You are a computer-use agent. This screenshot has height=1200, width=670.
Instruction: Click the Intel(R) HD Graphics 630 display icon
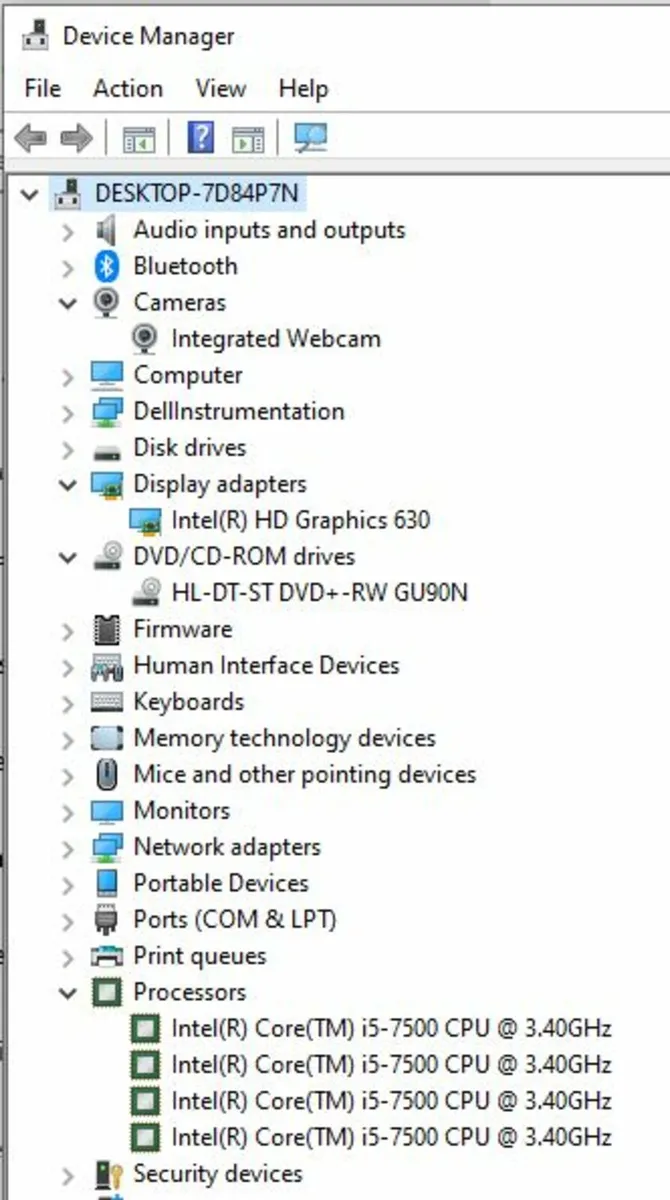coord(144,520)
